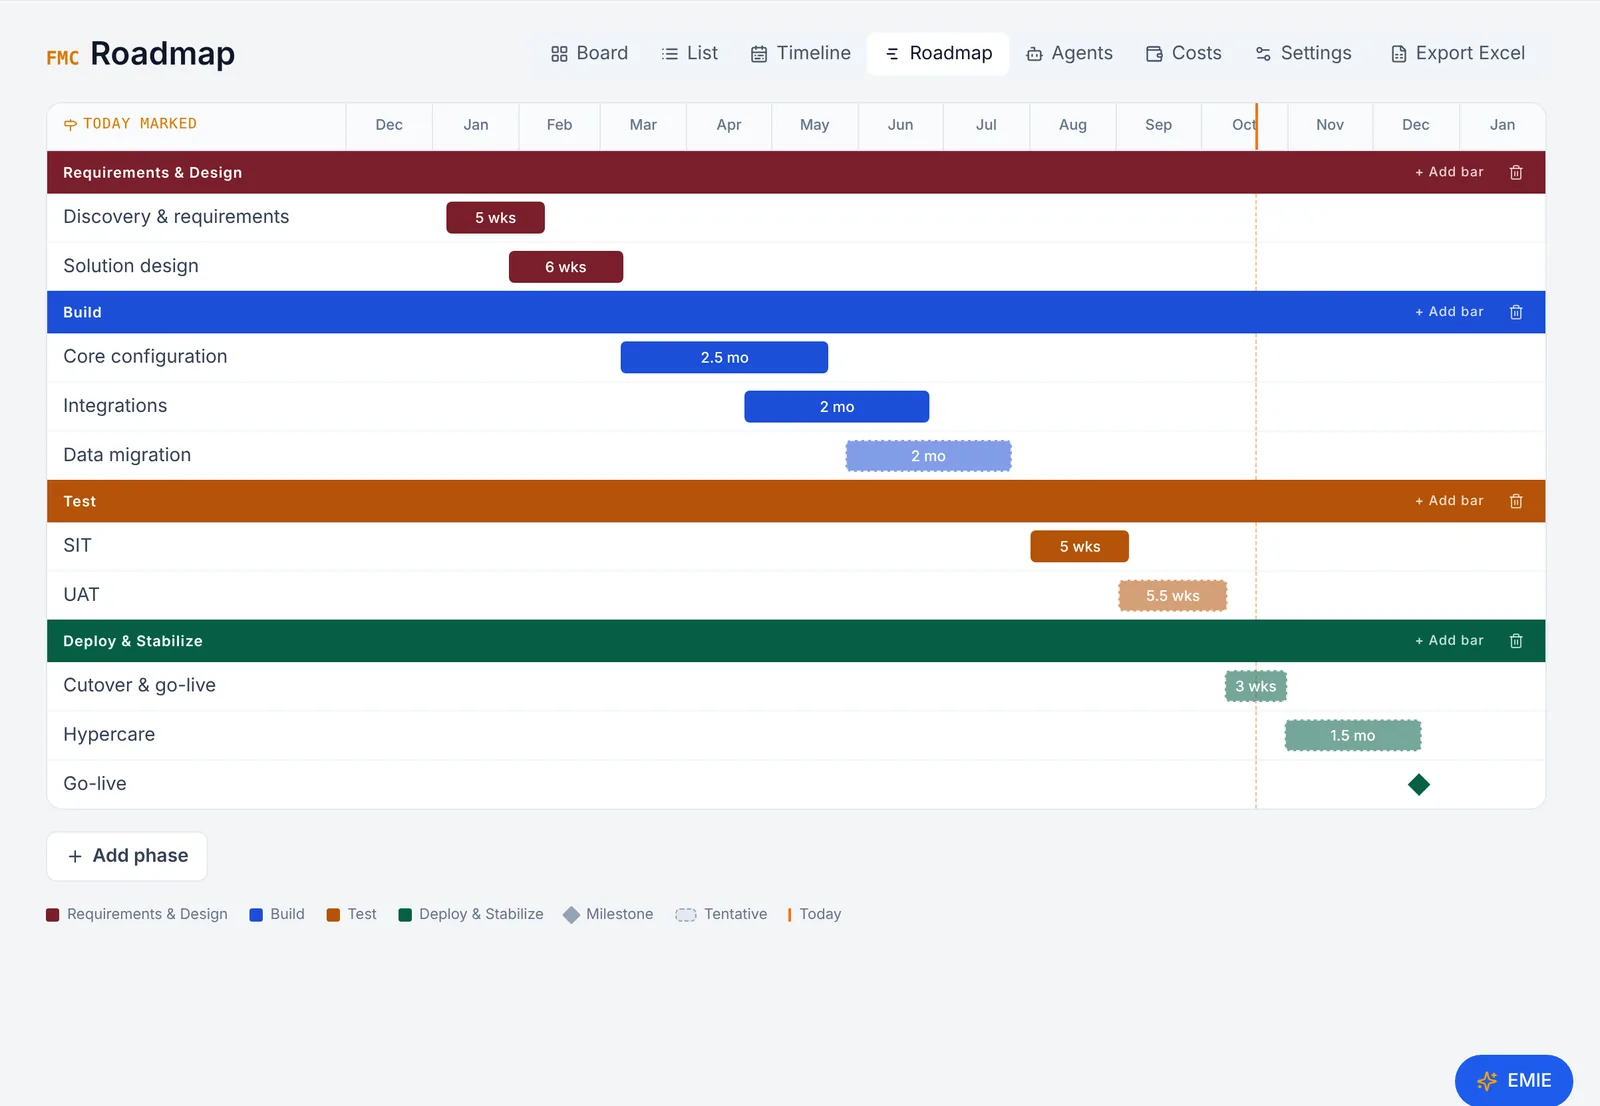
Task: Click trash icon in Deploy & Stabilize header
Action: [1516, 641]
